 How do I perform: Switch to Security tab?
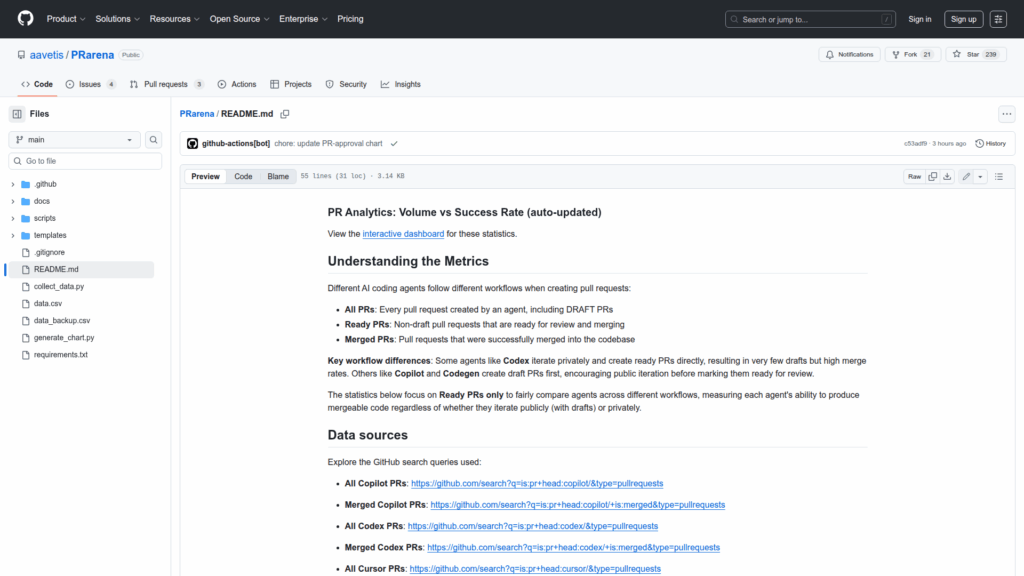coord(346,84)
